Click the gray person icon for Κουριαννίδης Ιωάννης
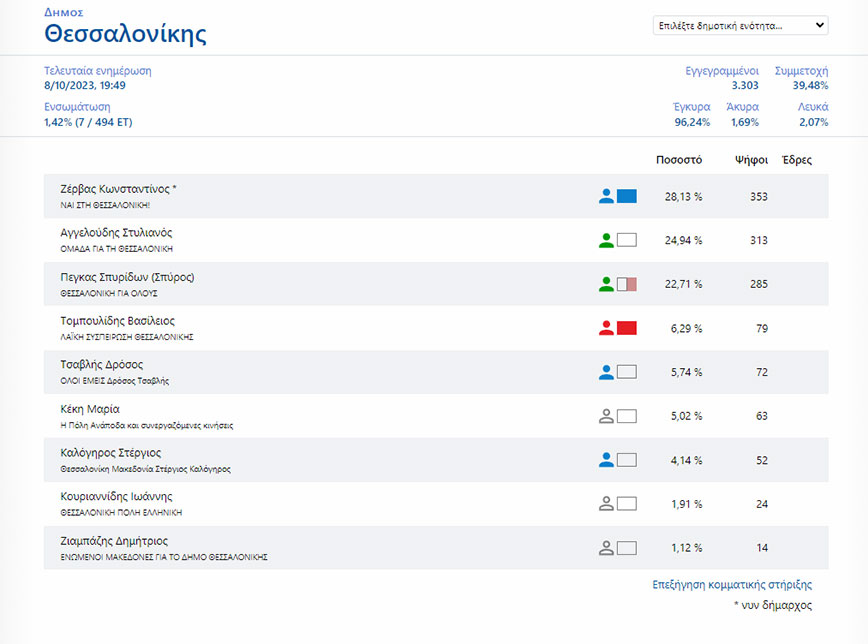 [x=606, y=504]
